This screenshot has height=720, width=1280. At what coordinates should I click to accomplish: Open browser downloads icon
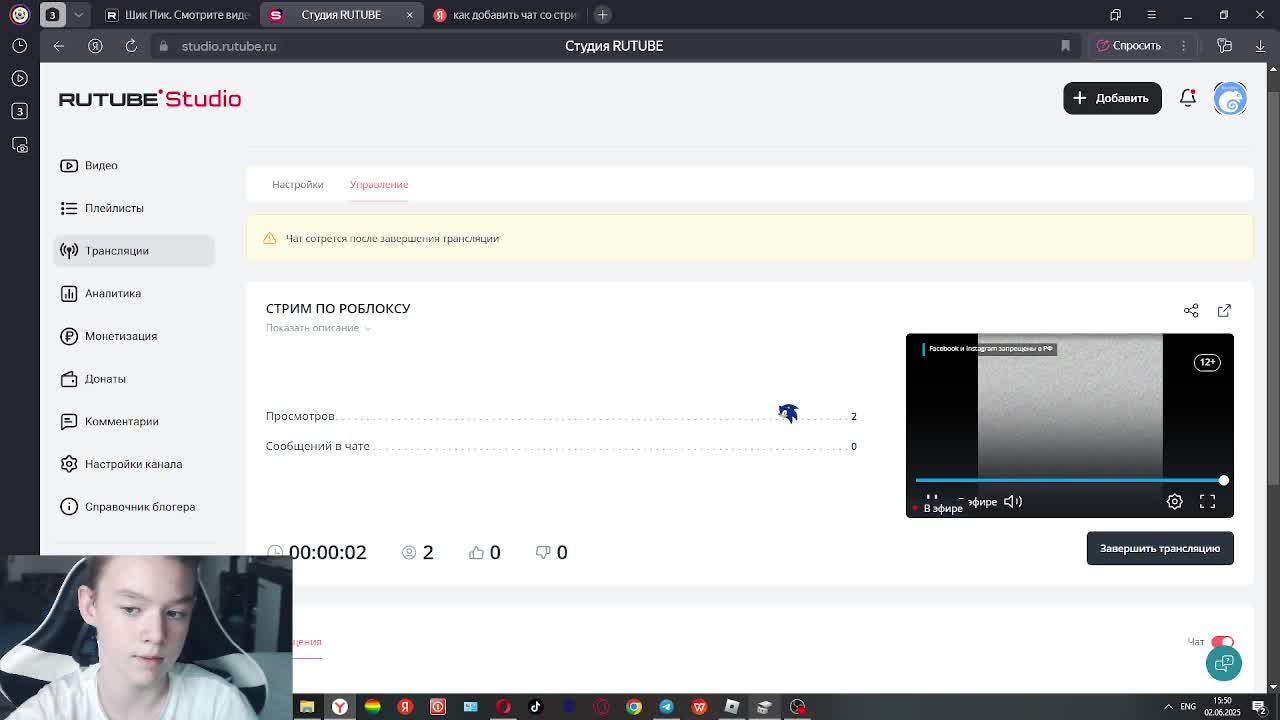point(1260,46)
